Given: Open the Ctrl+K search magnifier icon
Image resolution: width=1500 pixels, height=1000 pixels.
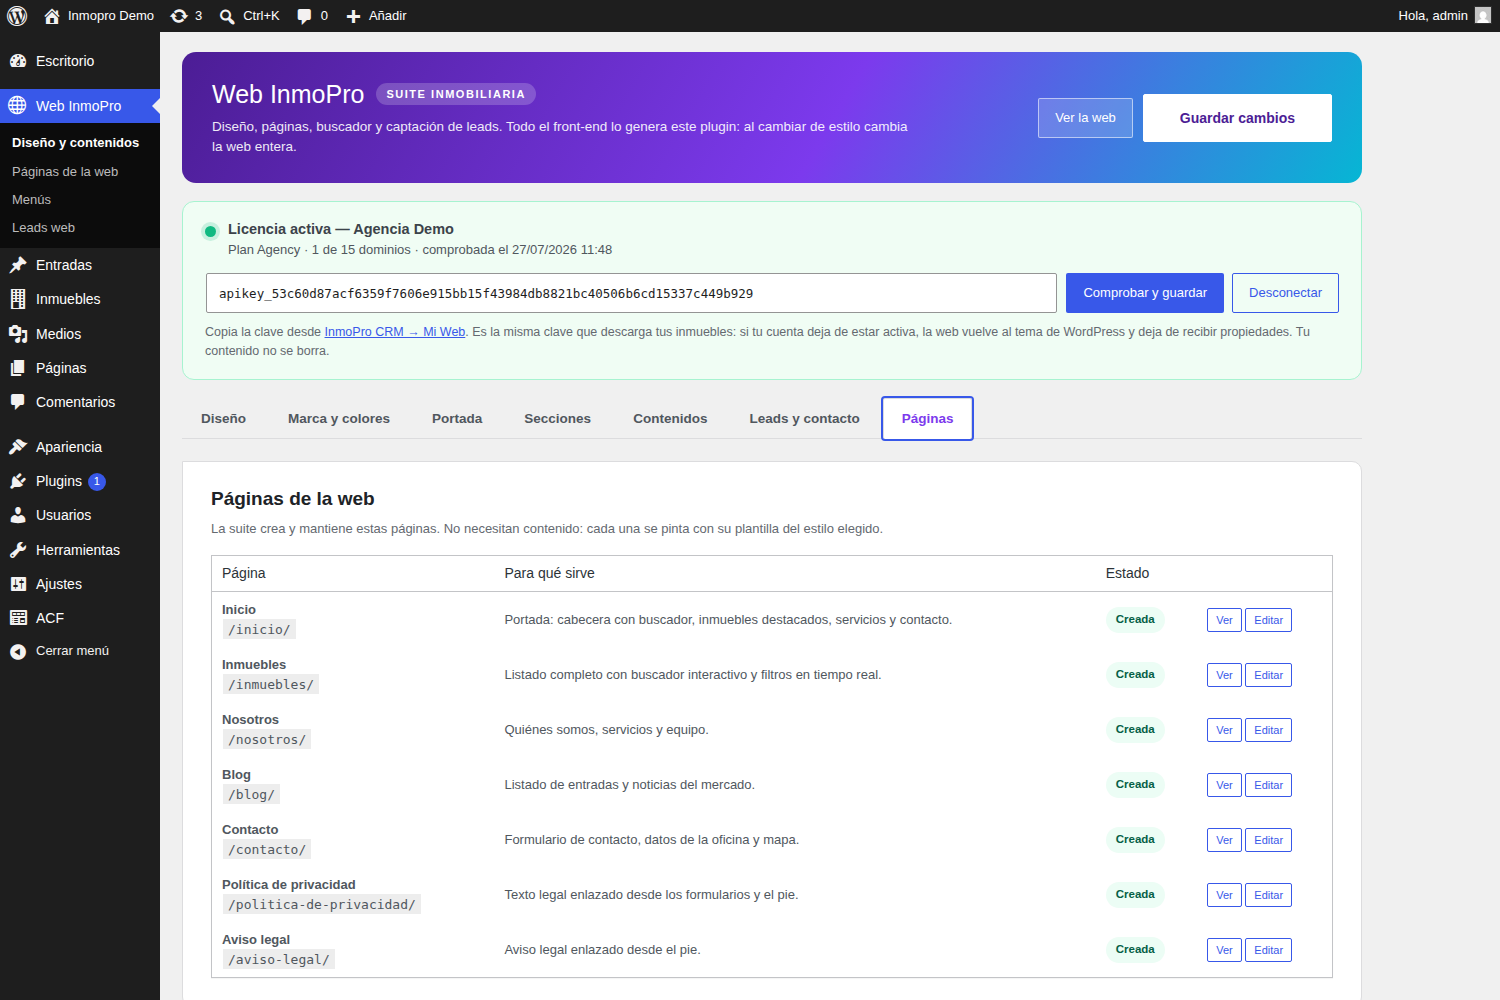Looking at the screenshot, I should [227, 16].
